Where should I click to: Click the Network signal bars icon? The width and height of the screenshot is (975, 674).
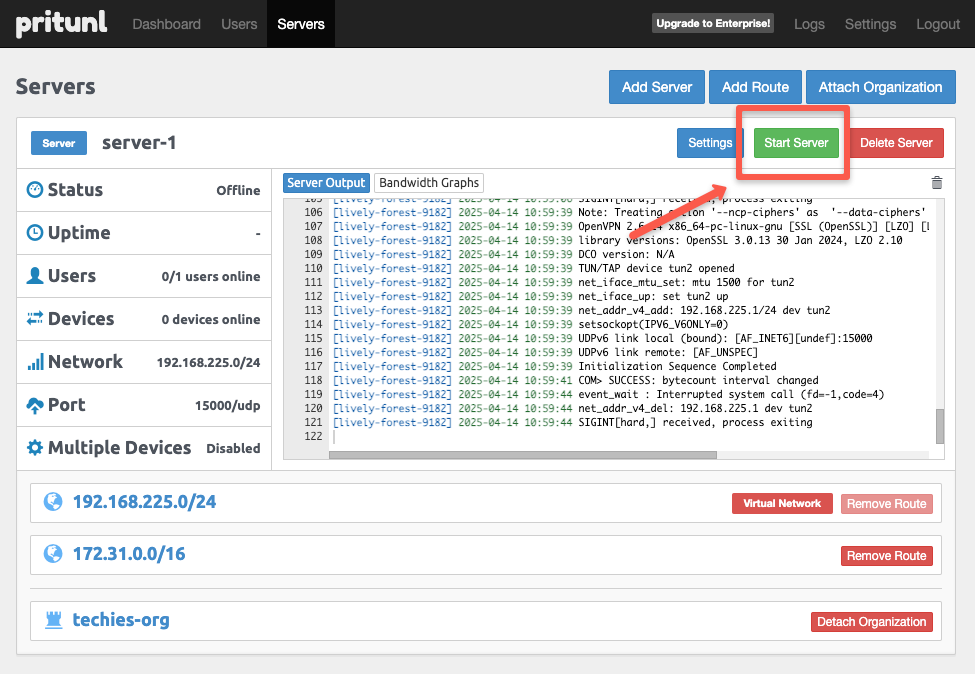[x=35, y=361]
